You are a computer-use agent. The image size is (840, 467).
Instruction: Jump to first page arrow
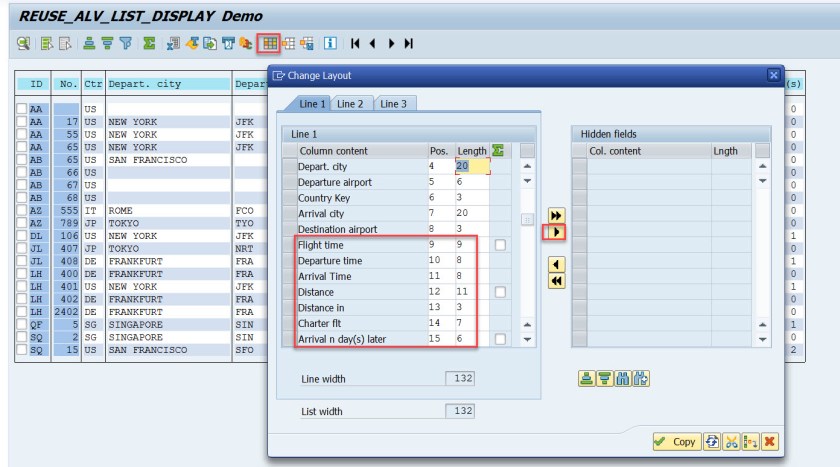click(x=355, y=43)
